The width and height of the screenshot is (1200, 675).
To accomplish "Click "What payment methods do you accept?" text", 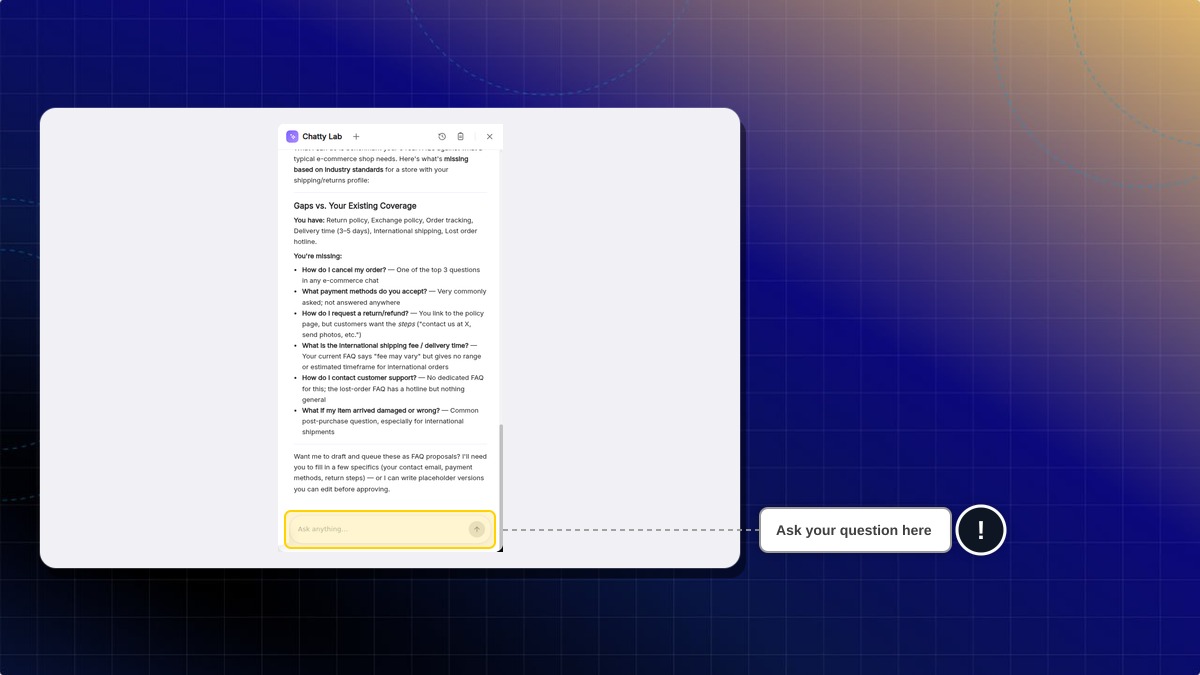I will [x=364, y=292].
